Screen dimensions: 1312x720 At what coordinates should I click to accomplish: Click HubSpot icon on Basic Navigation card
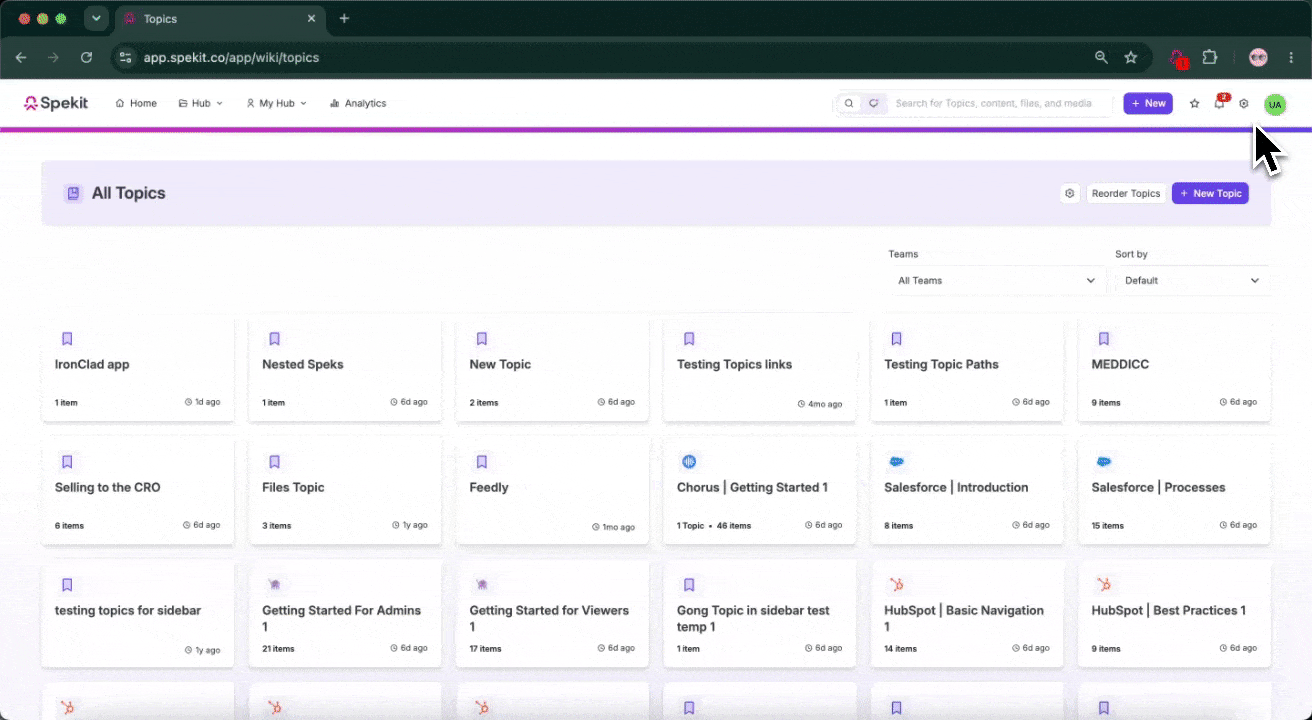pyautogui.click(x=896, y=584)
